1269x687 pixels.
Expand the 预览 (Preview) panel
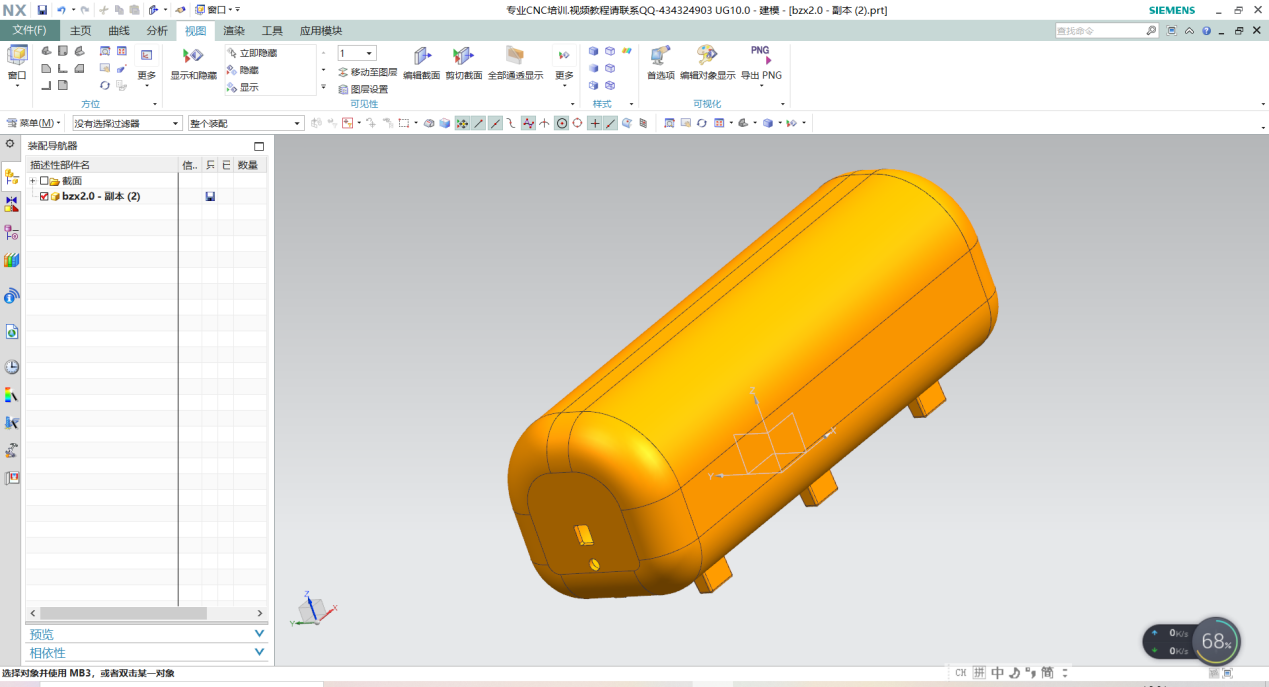145,634
